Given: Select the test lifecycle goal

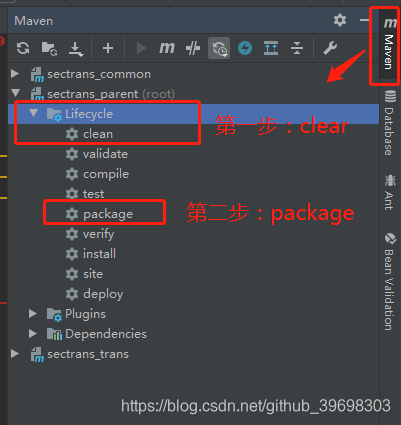Looking at the screenshot, I should click(93, 194).
